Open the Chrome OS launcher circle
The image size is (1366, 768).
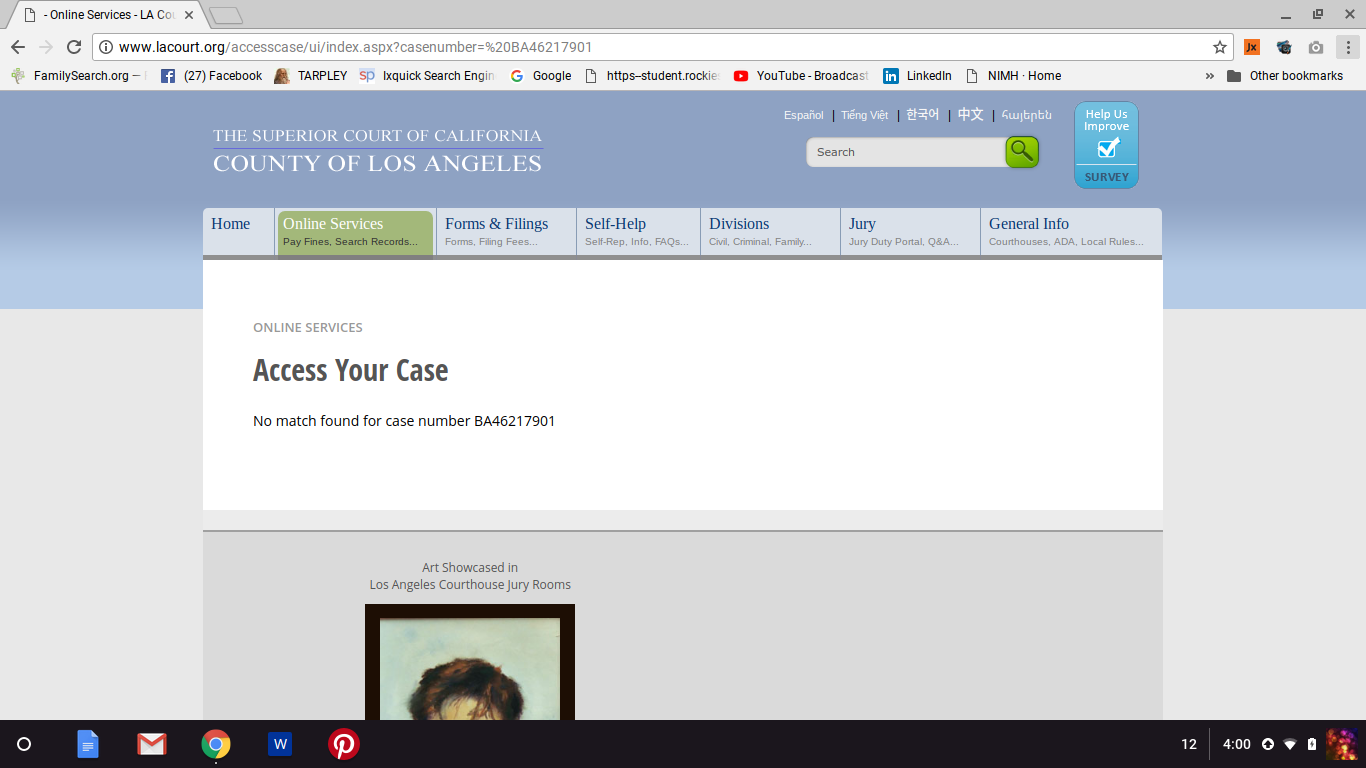pos(24,744)
